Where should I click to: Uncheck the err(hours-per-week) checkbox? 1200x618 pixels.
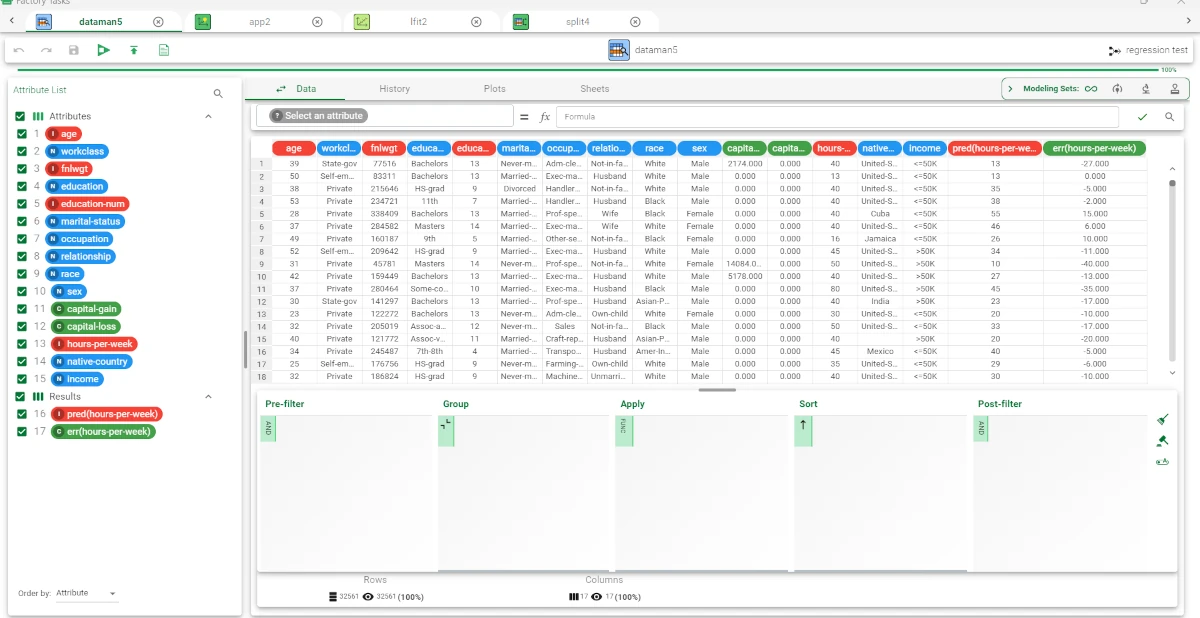tap(21, 431)
